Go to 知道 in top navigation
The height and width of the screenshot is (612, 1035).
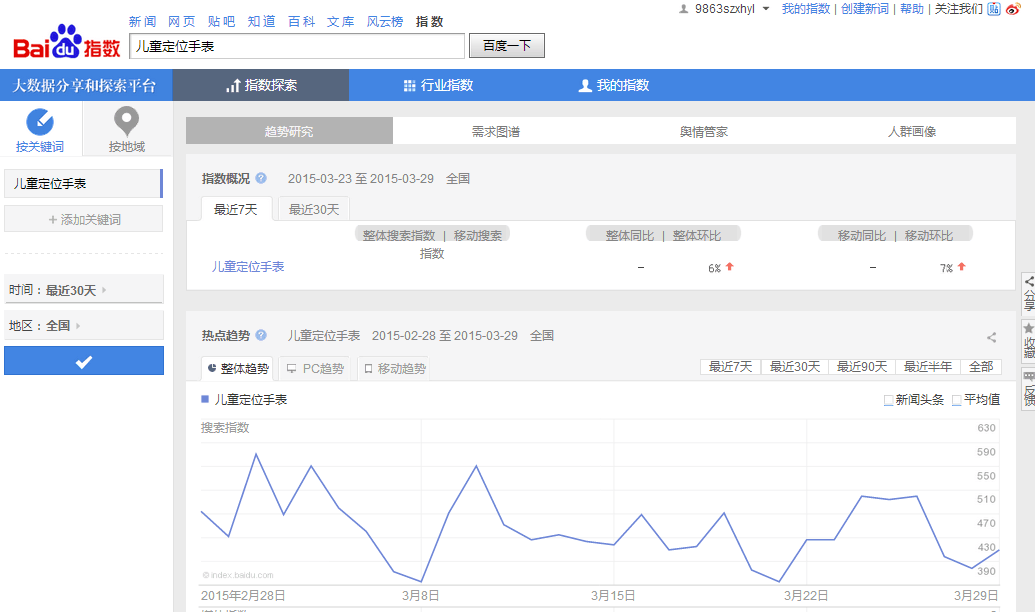click(x=261, y=22)
